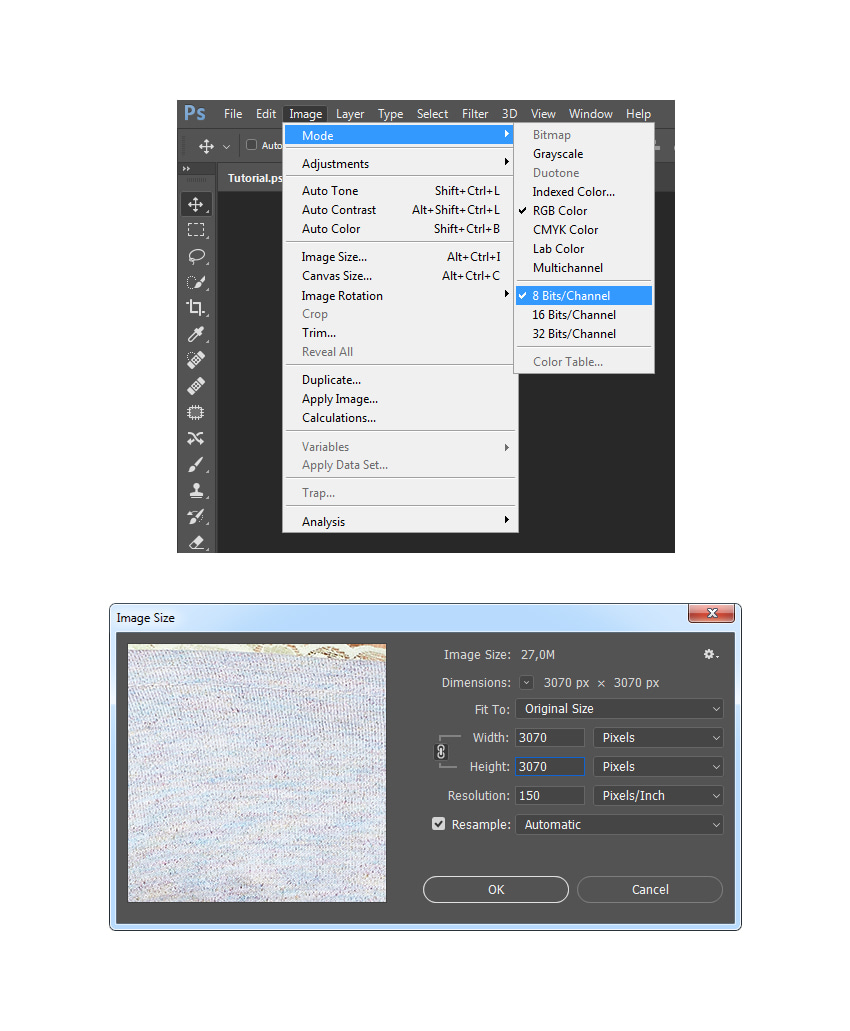Click OK in the Image Size dialog

(496, 890)
